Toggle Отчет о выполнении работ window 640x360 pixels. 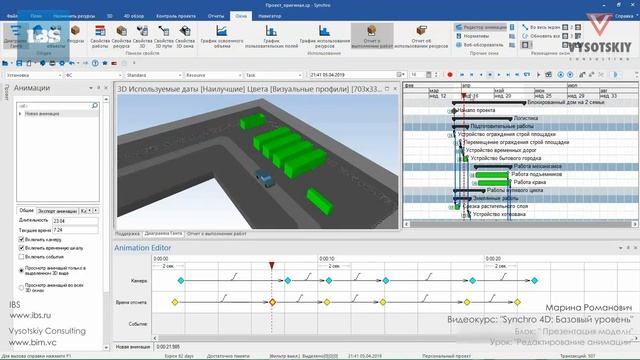372,36
